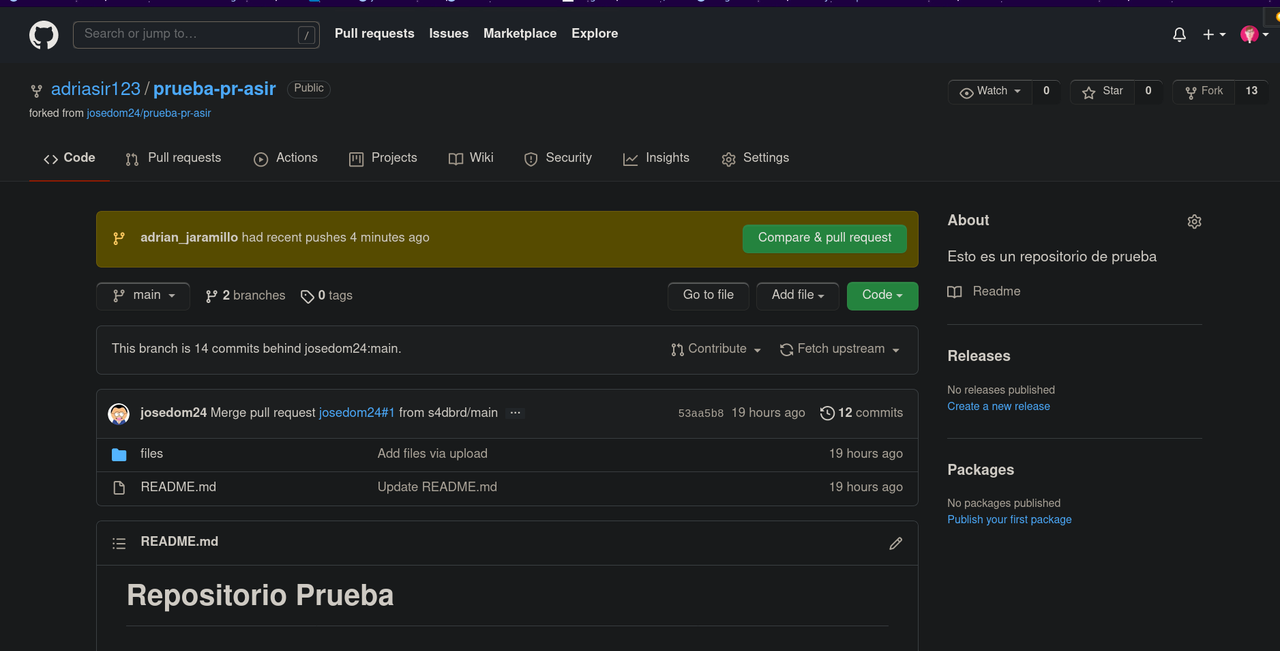
Task: Select the Projects tab
Action: pos(383,158)
